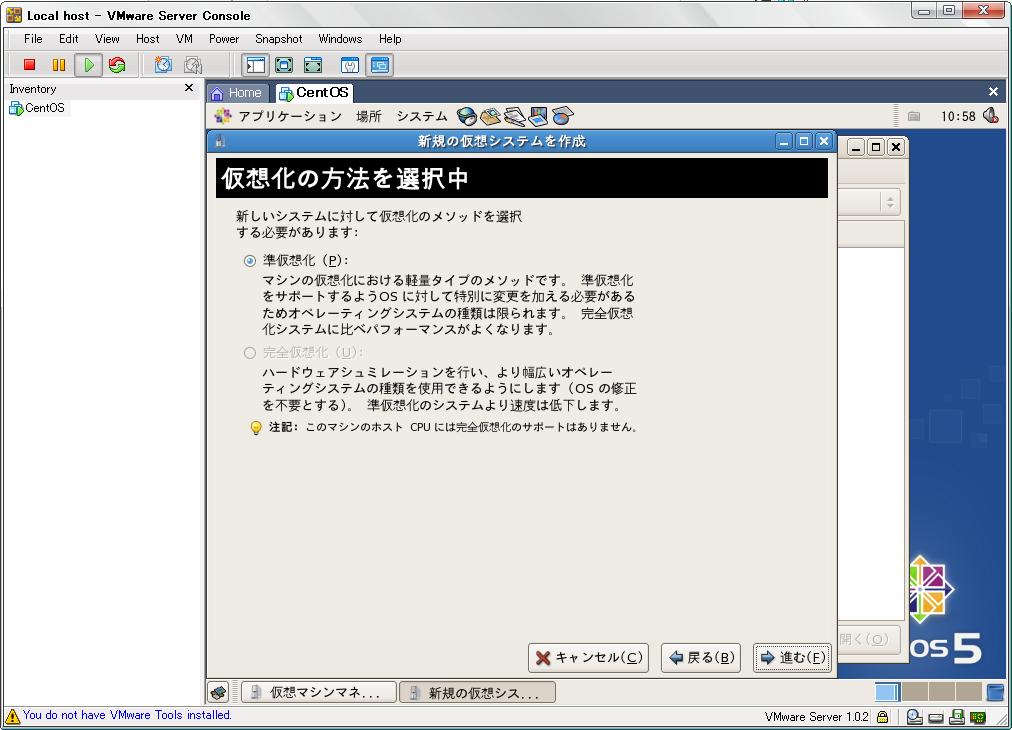Click the CD-ROM device status icon
The image size is (1012, 730).
pos(914,716)
